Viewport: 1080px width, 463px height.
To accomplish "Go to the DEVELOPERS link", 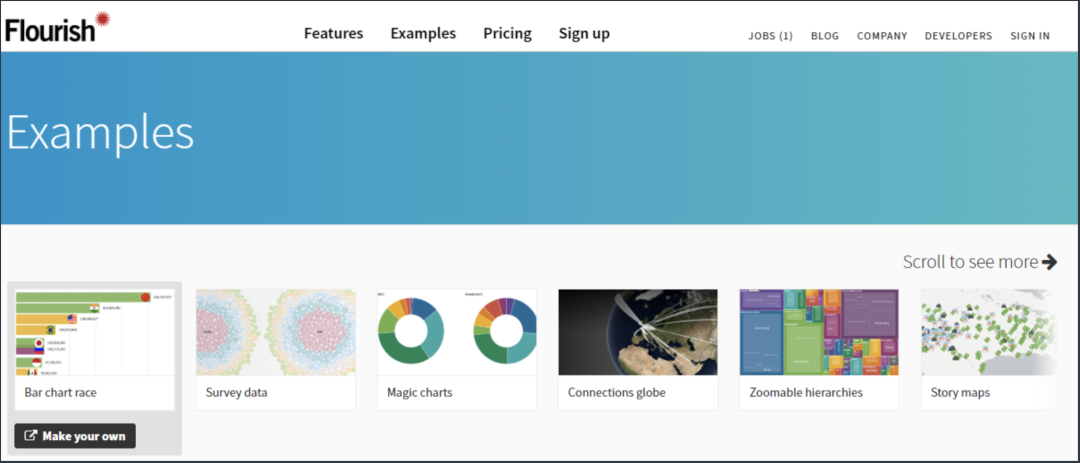I will coord(959,36).
